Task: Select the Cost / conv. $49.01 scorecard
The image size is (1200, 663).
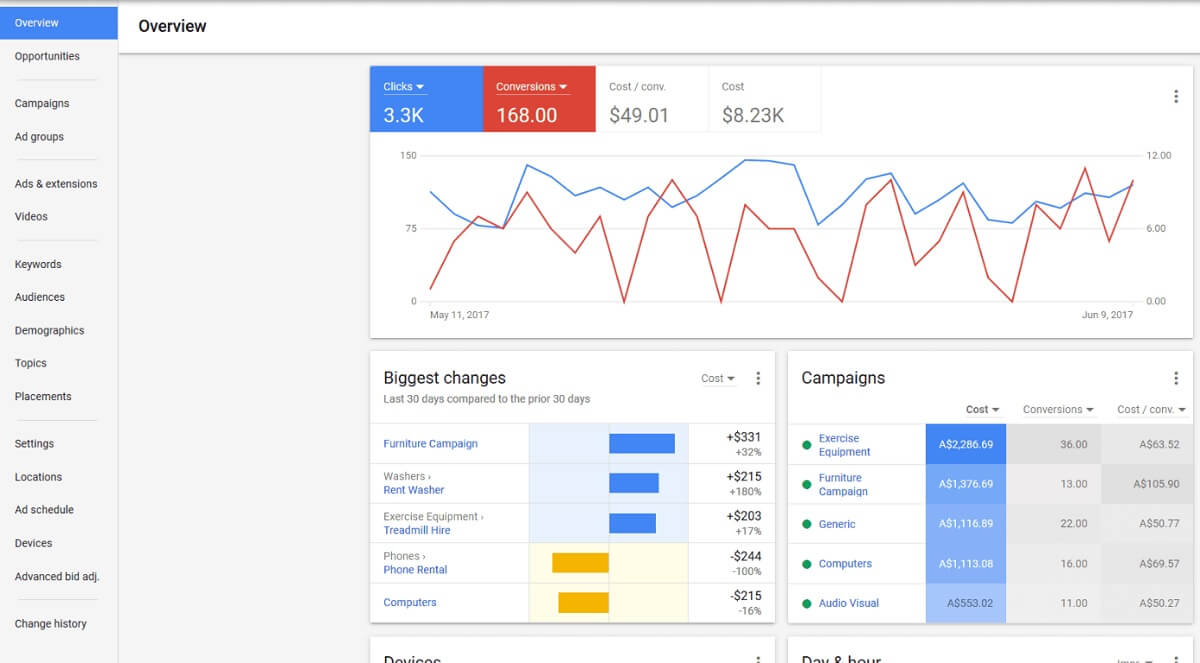Action: click(652, 99)
